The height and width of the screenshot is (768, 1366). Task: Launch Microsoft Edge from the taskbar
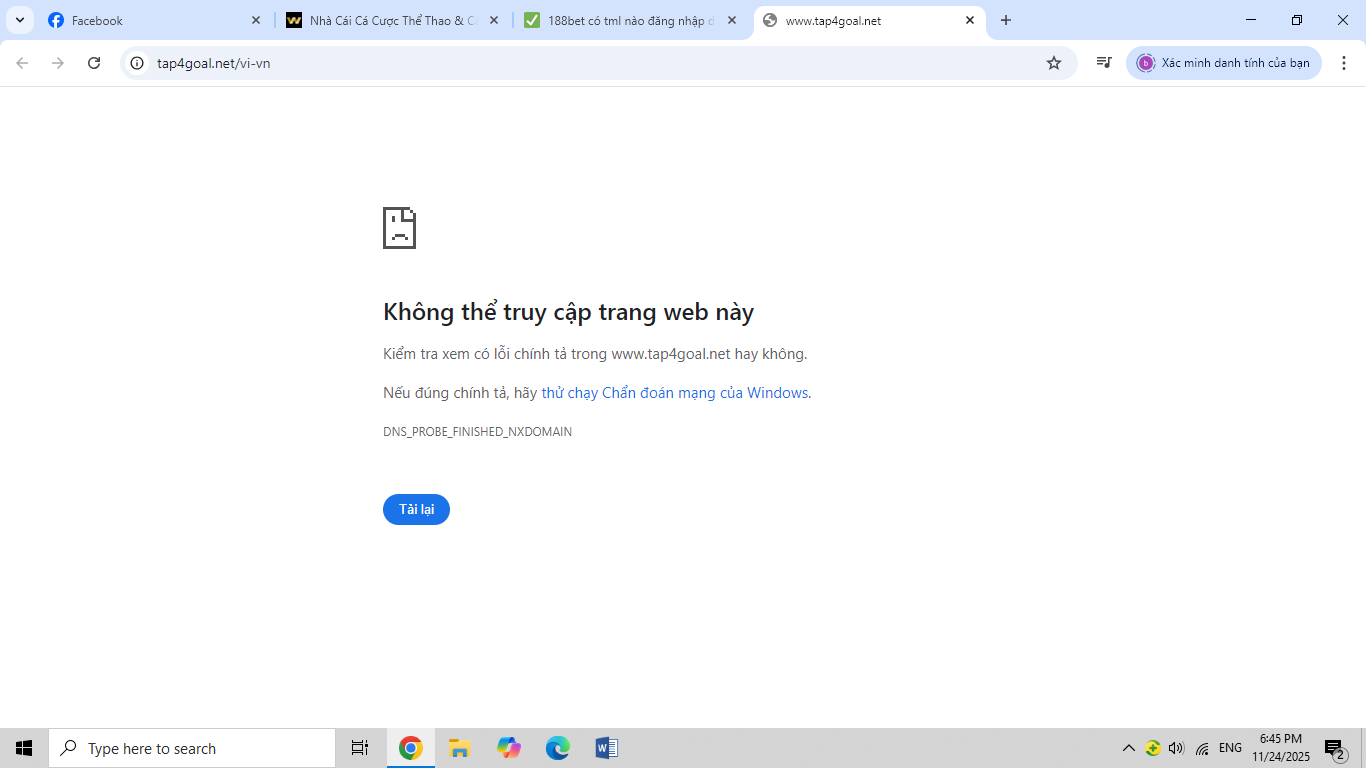pyautogui.click(x=557, y=748)
